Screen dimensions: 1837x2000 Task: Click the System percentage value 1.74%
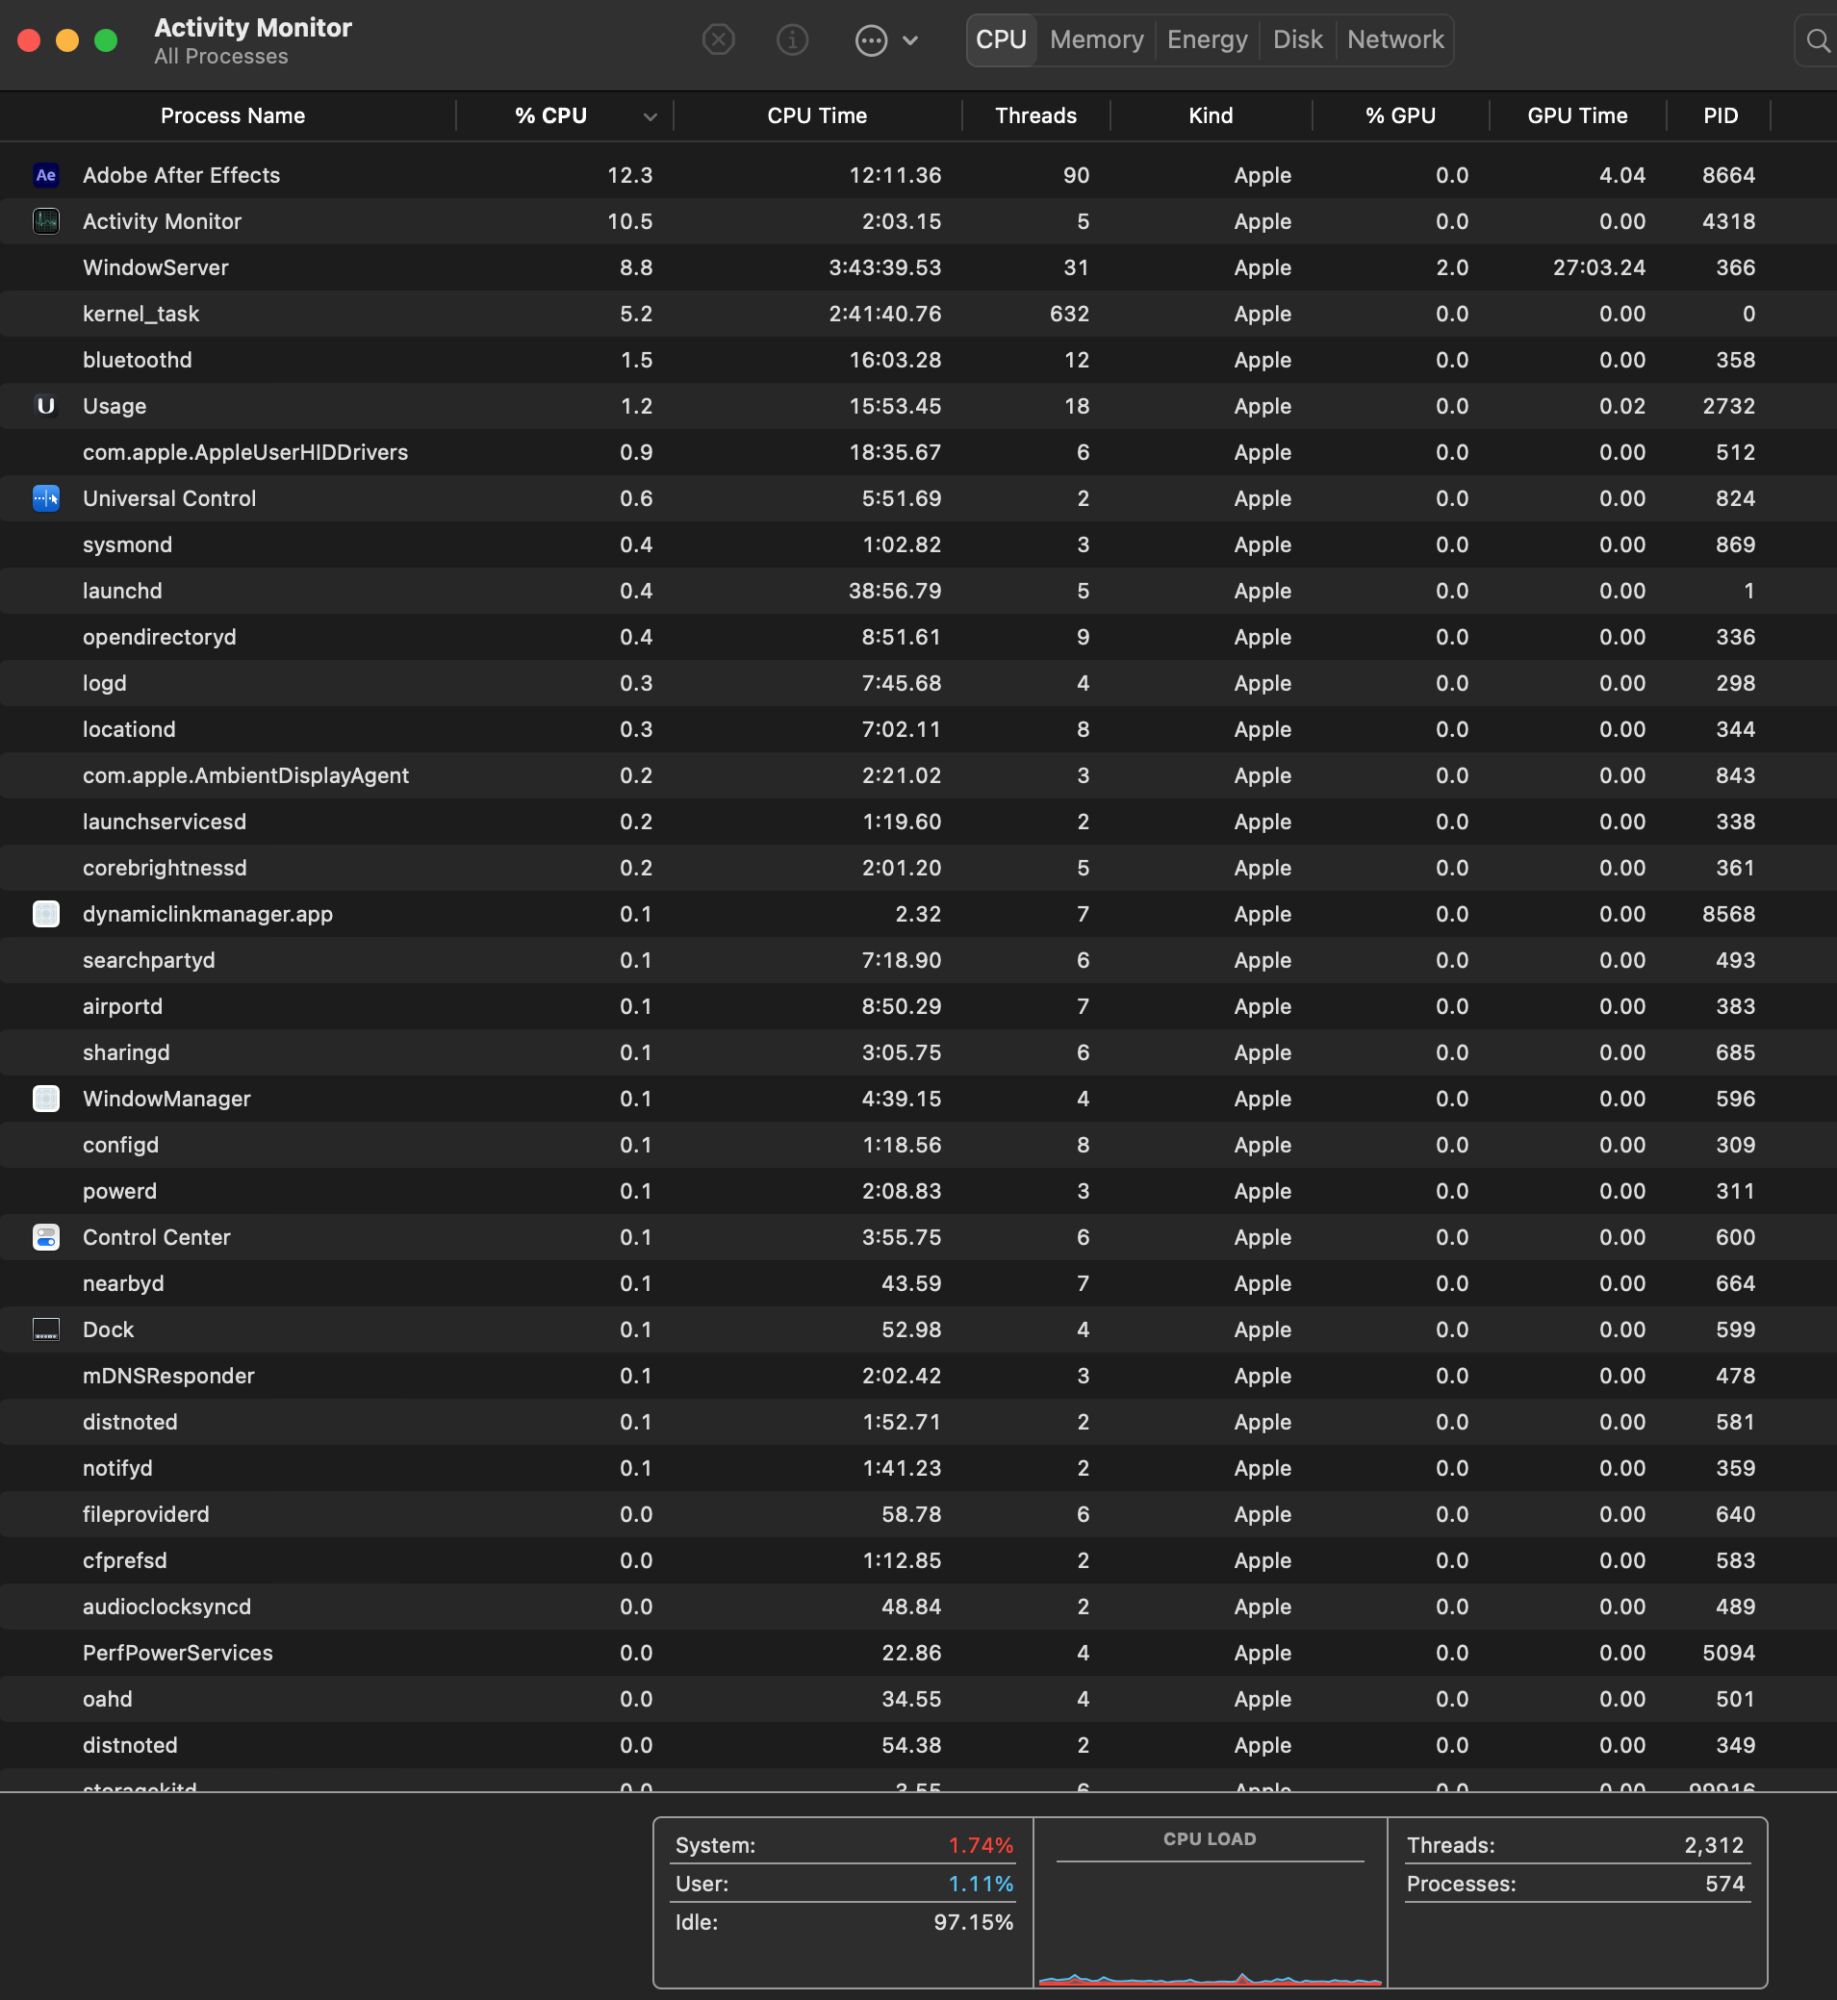pyautogui.click(x=980, y=1846)
